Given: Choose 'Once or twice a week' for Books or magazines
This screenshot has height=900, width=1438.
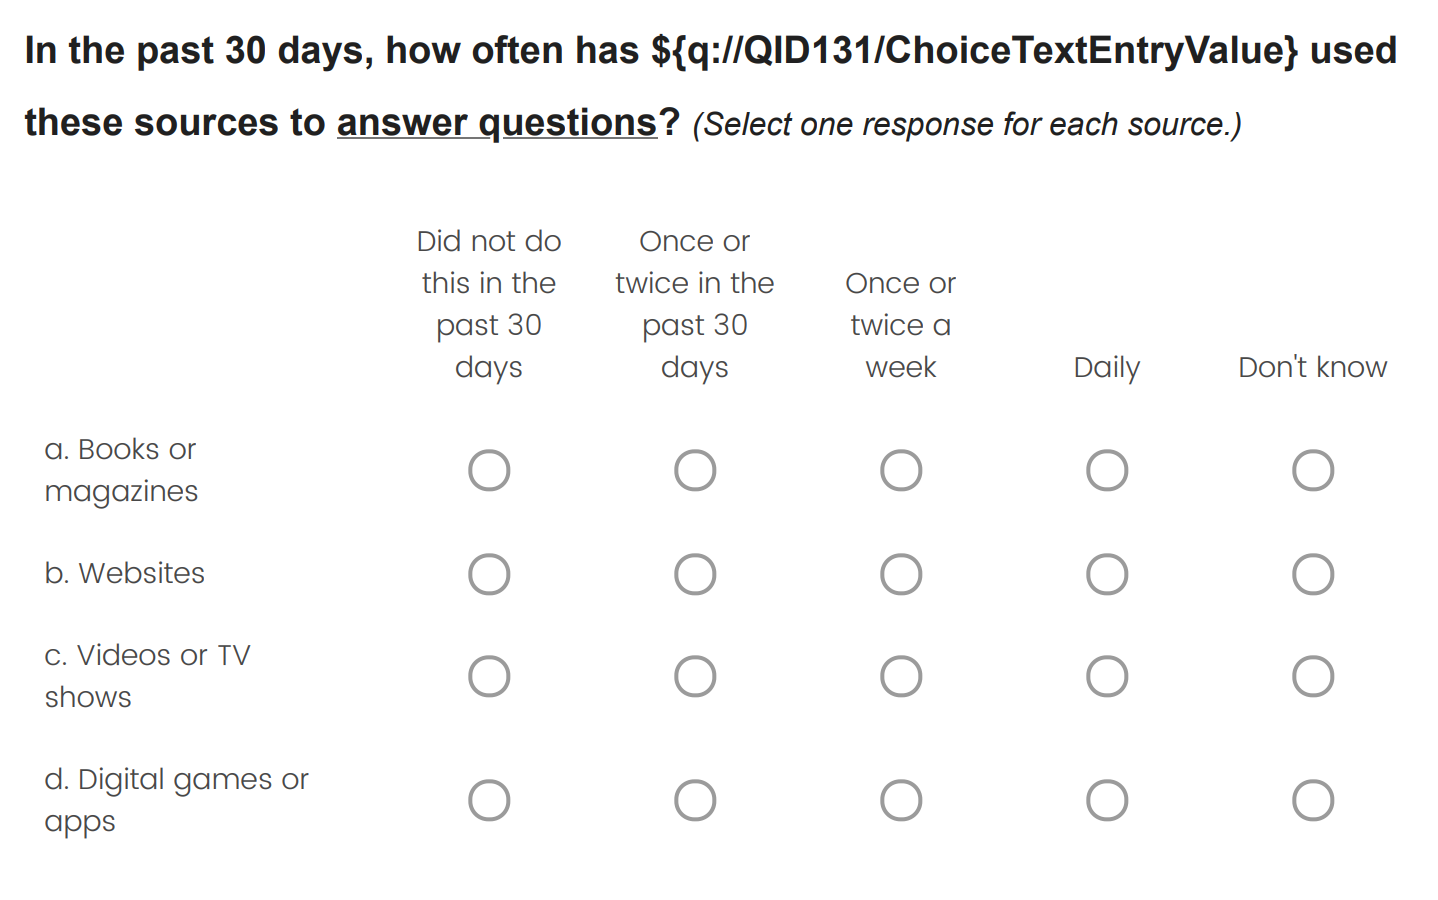Looking at the screenshot, I should pos(901,470).
